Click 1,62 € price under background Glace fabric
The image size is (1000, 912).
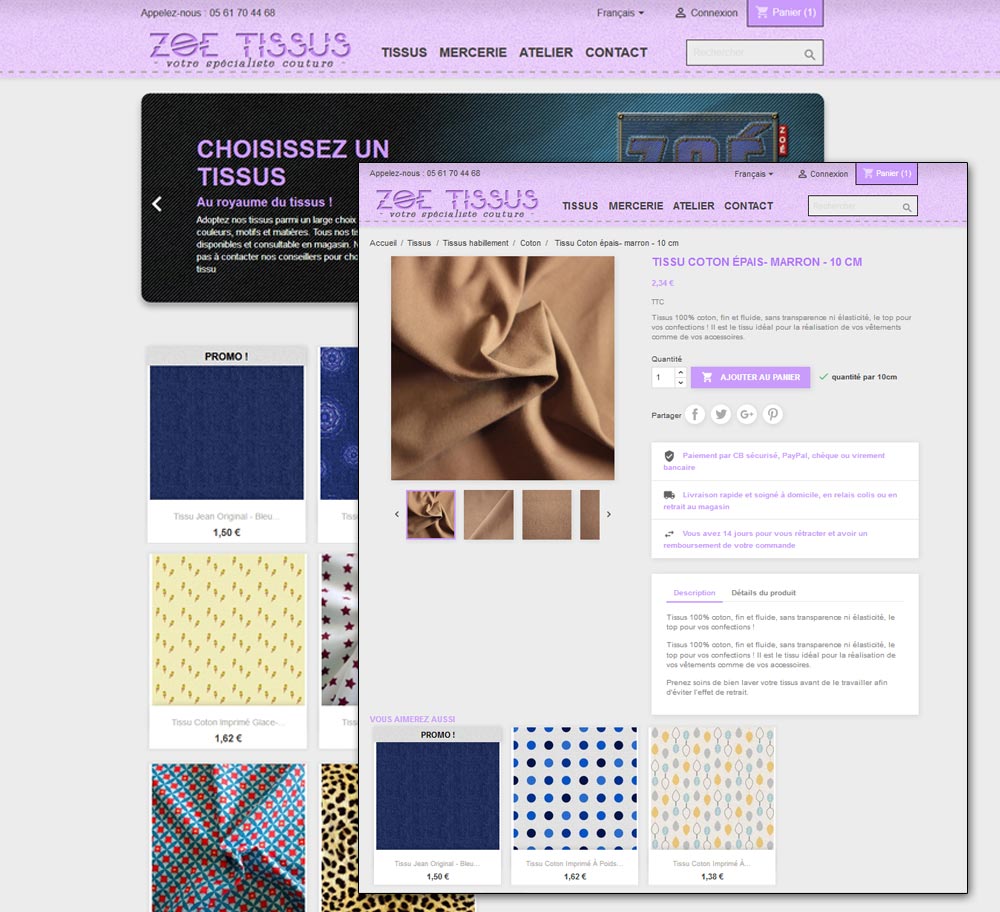228,739
